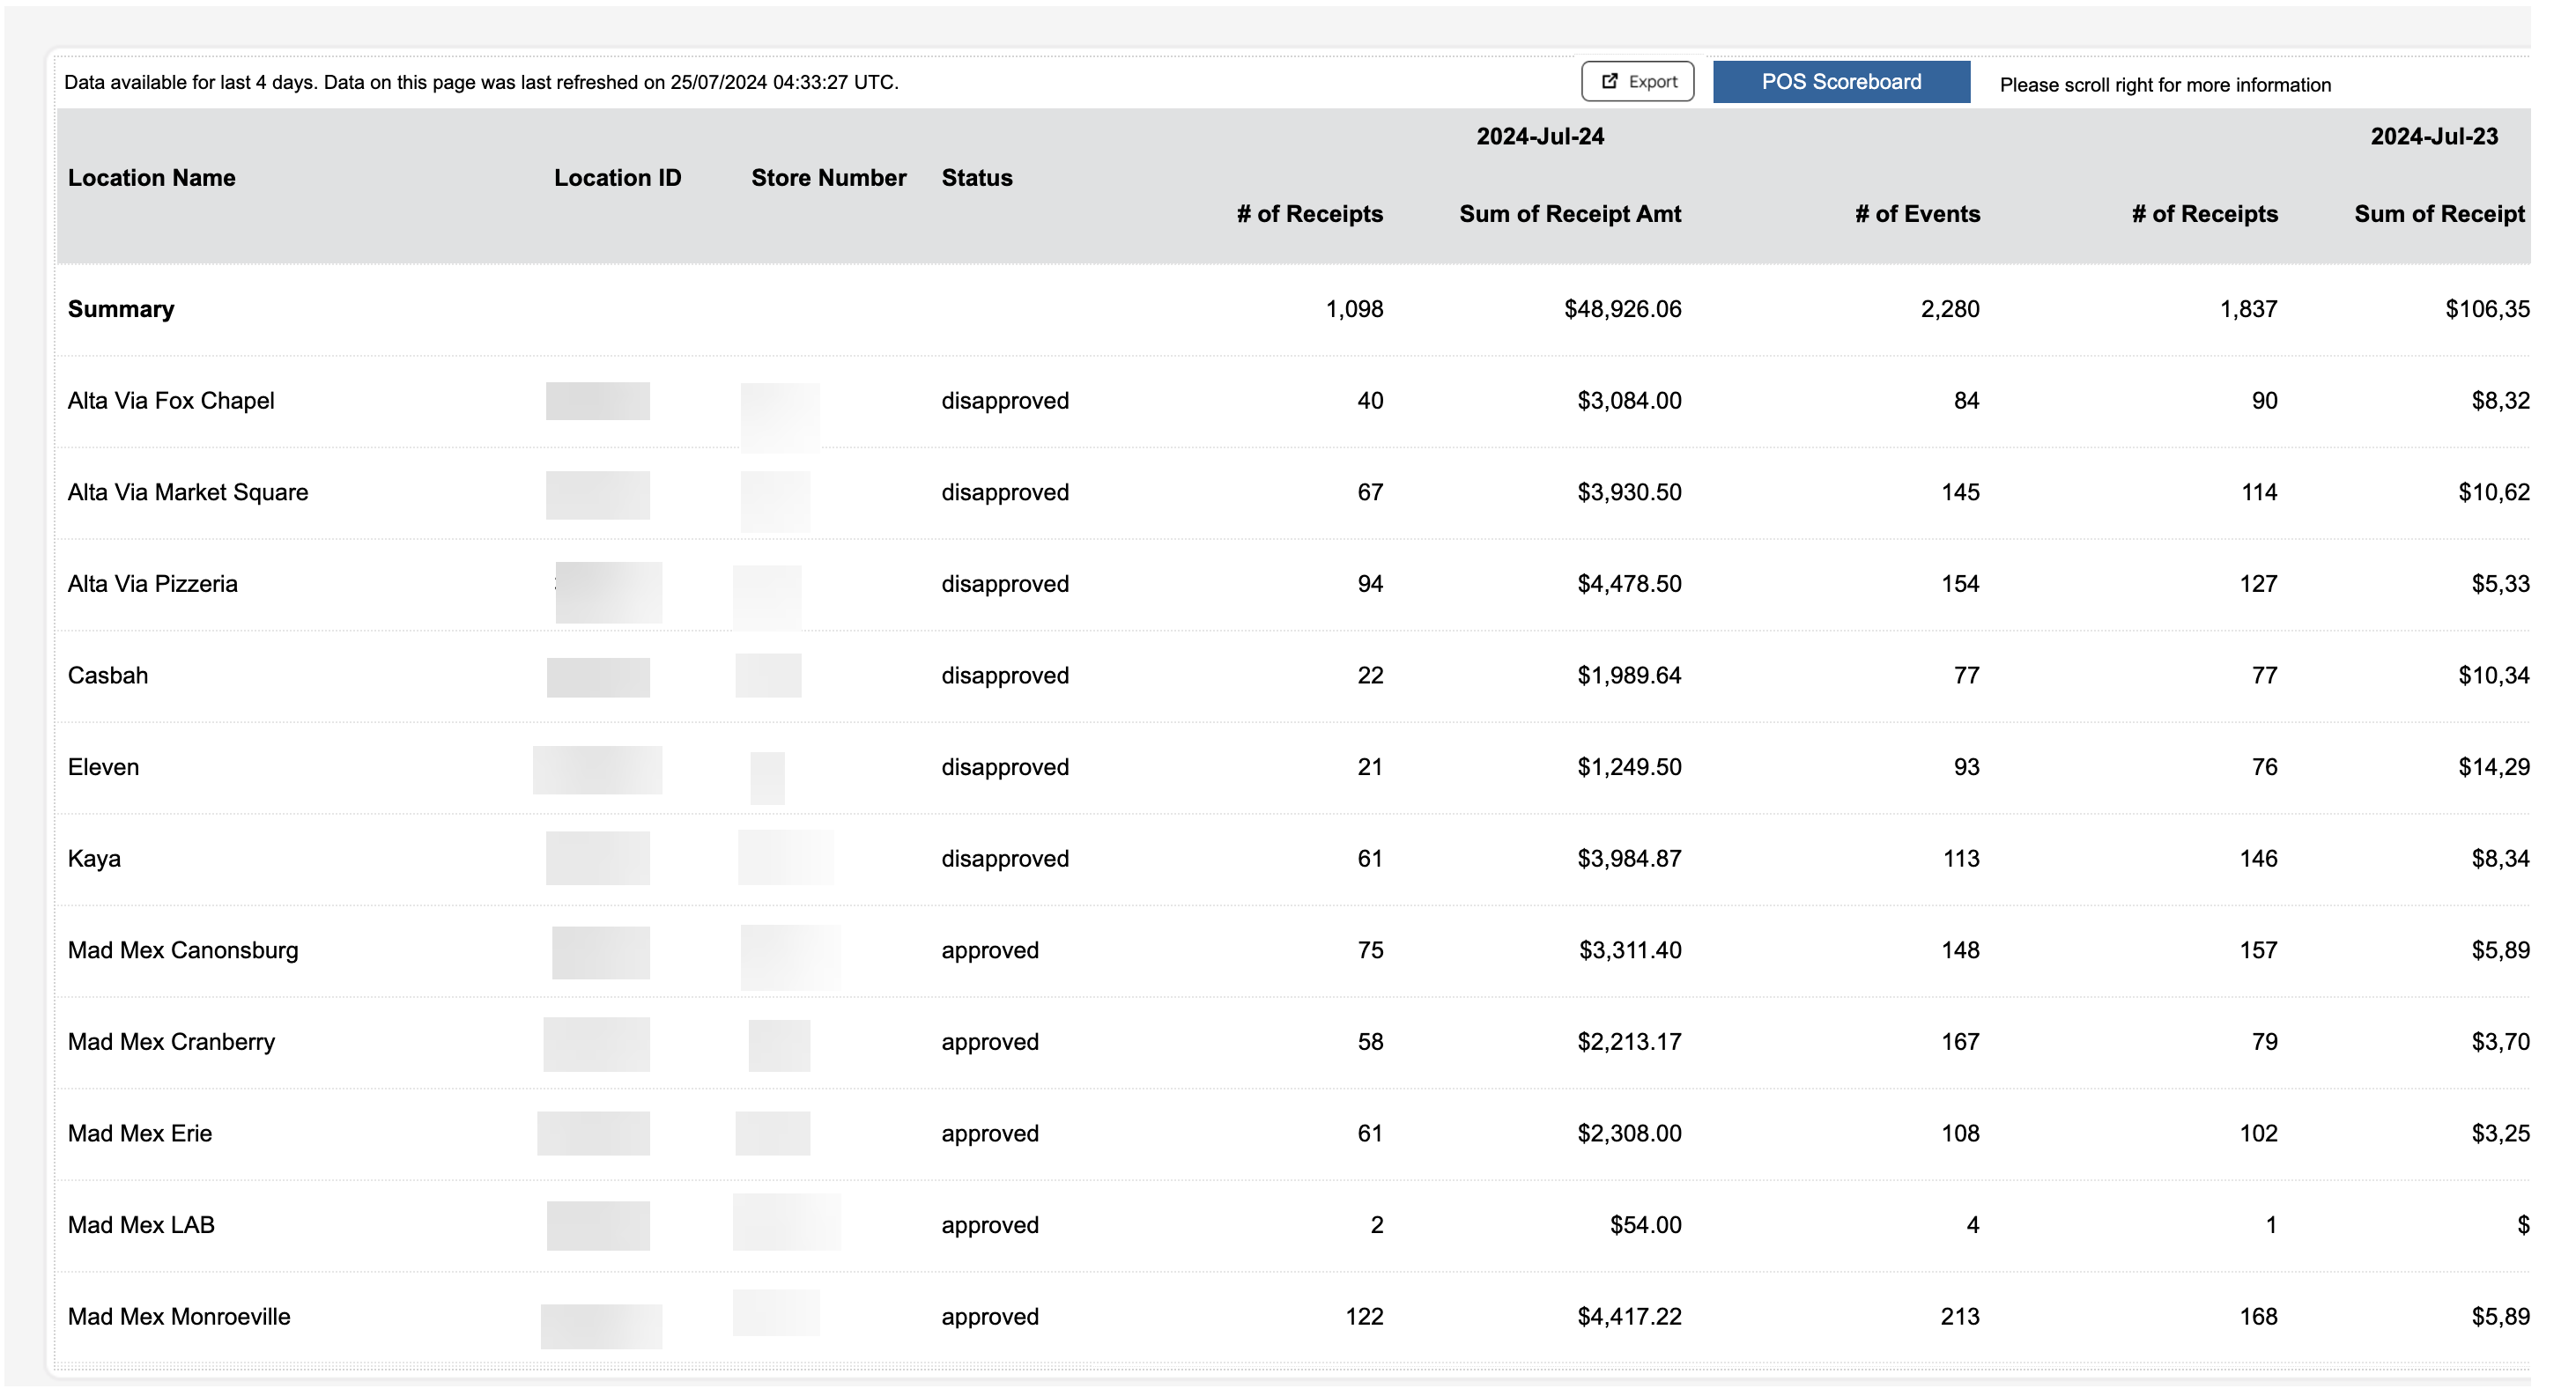Click amount $3,084.00 for Alta Via Fox Chapel
The width and height of the screenshot is (2576, 1396).
(x=1629, y=401)
